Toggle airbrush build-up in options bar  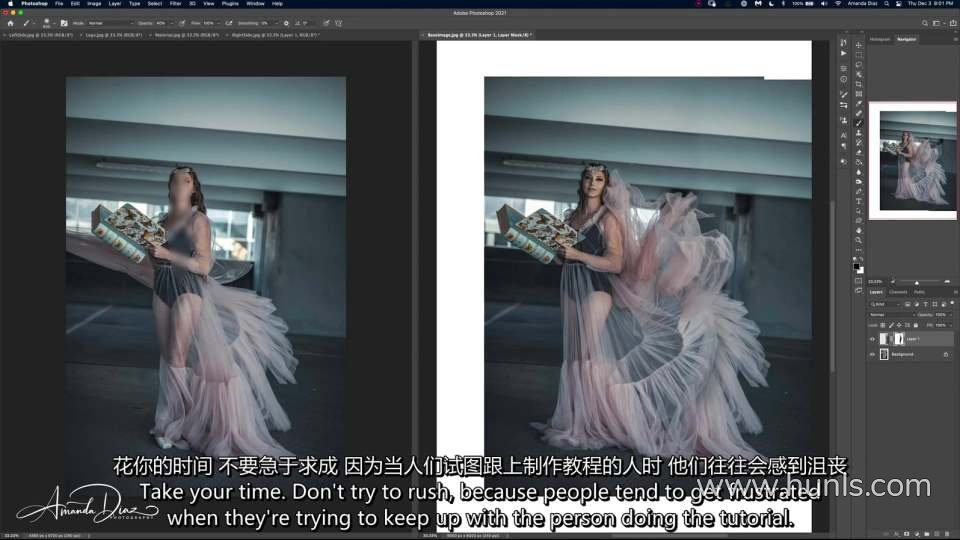point(229,23)
